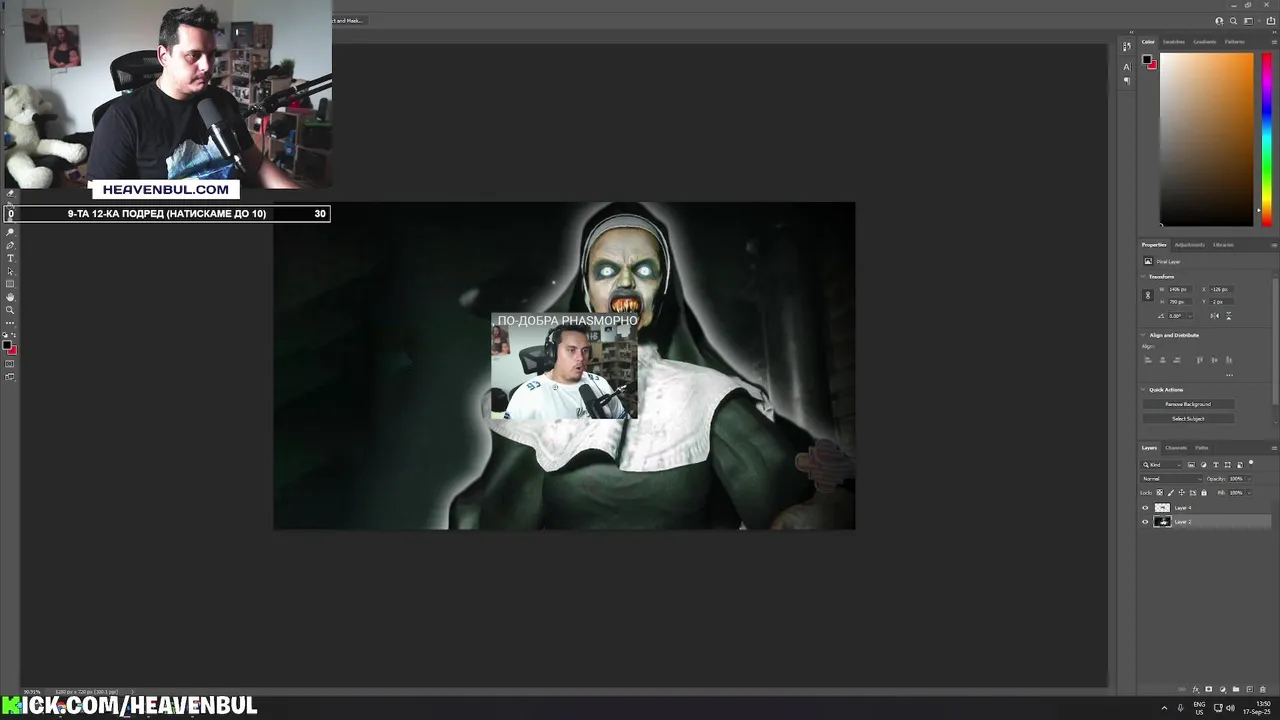Delete layer trash icon at Layers bottom
This screenshot has width=1280, height=720.
(x=1262, y=689)
